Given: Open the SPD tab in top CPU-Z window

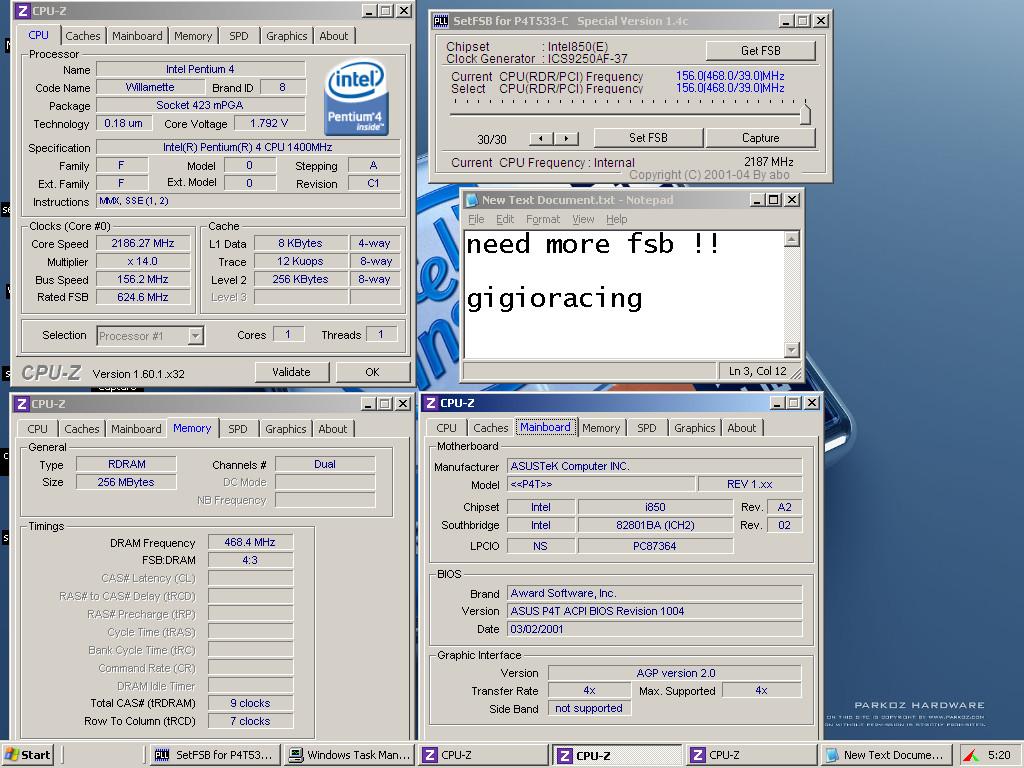Looking at the screenshot, I should tap(239, 36).
